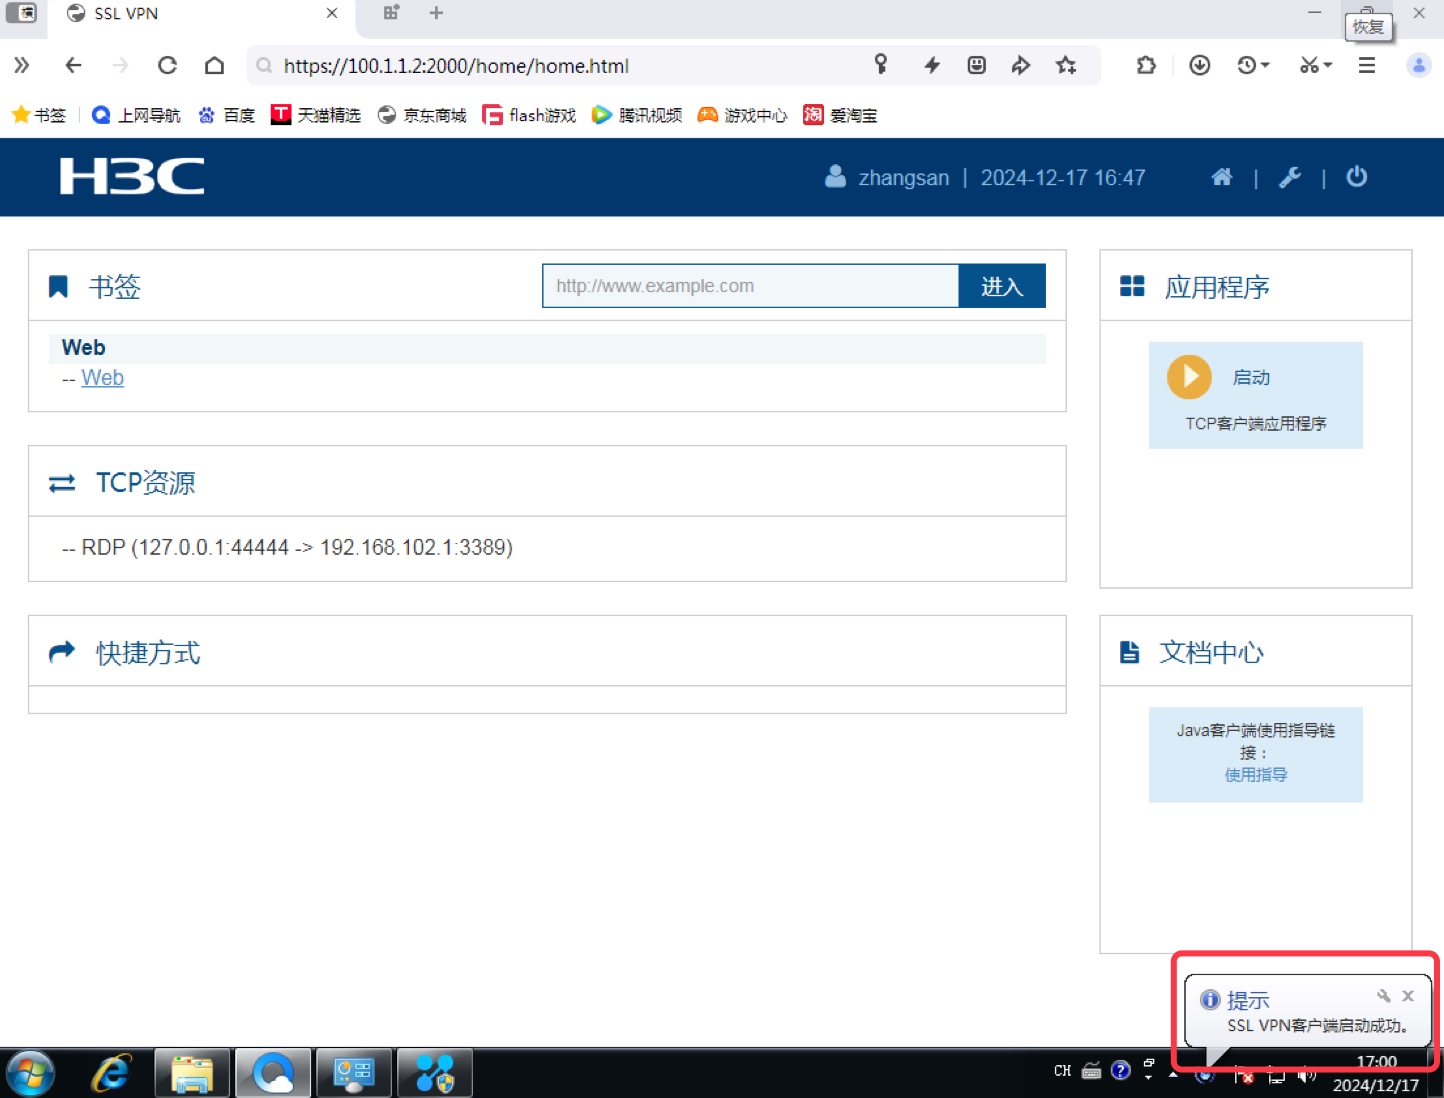Viewport: 1444px width, 1098px height.
Task: Click the 应用程序 grid icon
Action: pyautogui.click(x=1132, y=286)
